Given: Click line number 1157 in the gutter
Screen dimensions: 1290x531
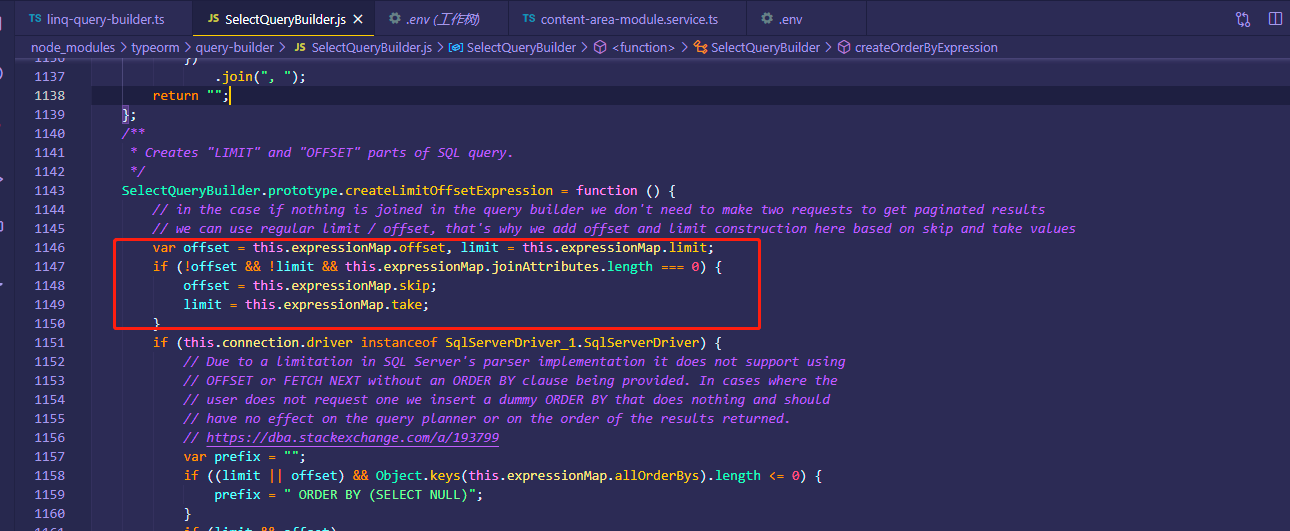Looking at the screenshot, I should (49, 457).
